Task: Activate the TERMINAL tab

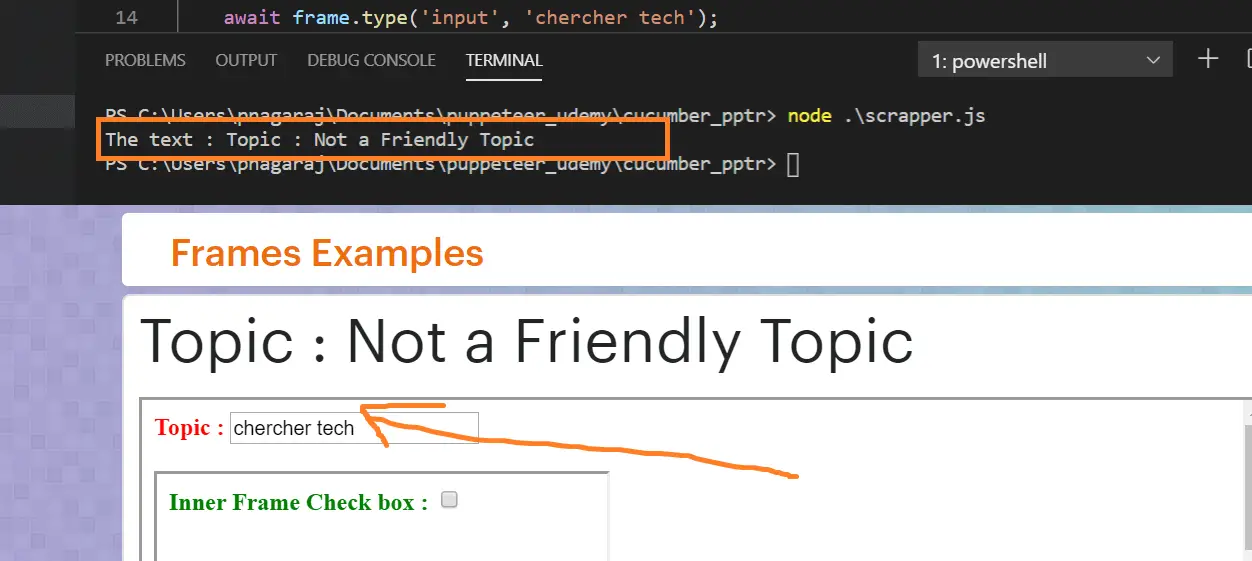Action: (504, 60)
